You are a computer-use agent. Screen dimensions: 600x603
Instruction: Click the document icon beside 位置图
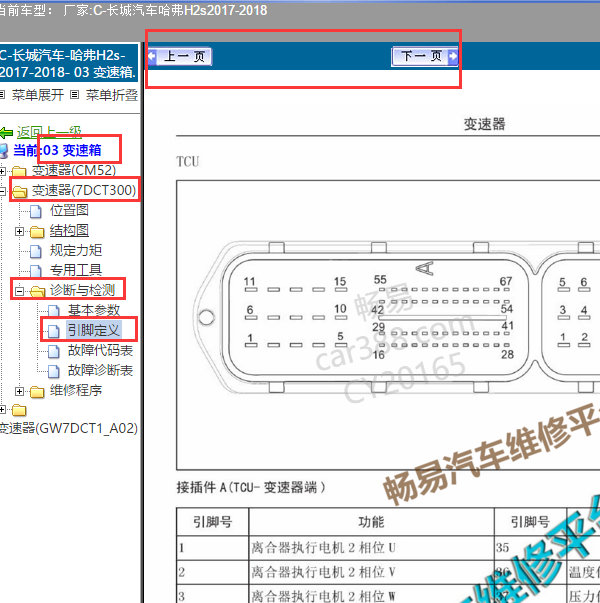click(36, 211)
